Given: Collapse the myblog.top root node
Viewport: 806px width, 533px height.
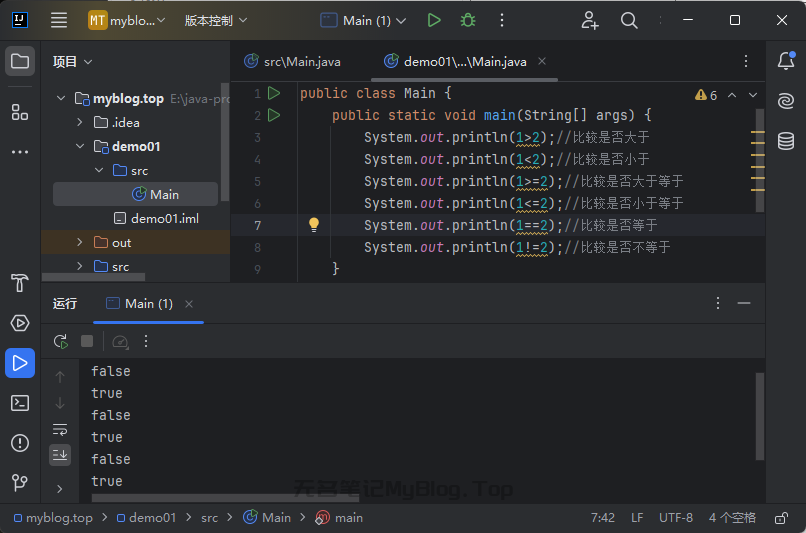Looking at the screenshot, I should (61, 98).
